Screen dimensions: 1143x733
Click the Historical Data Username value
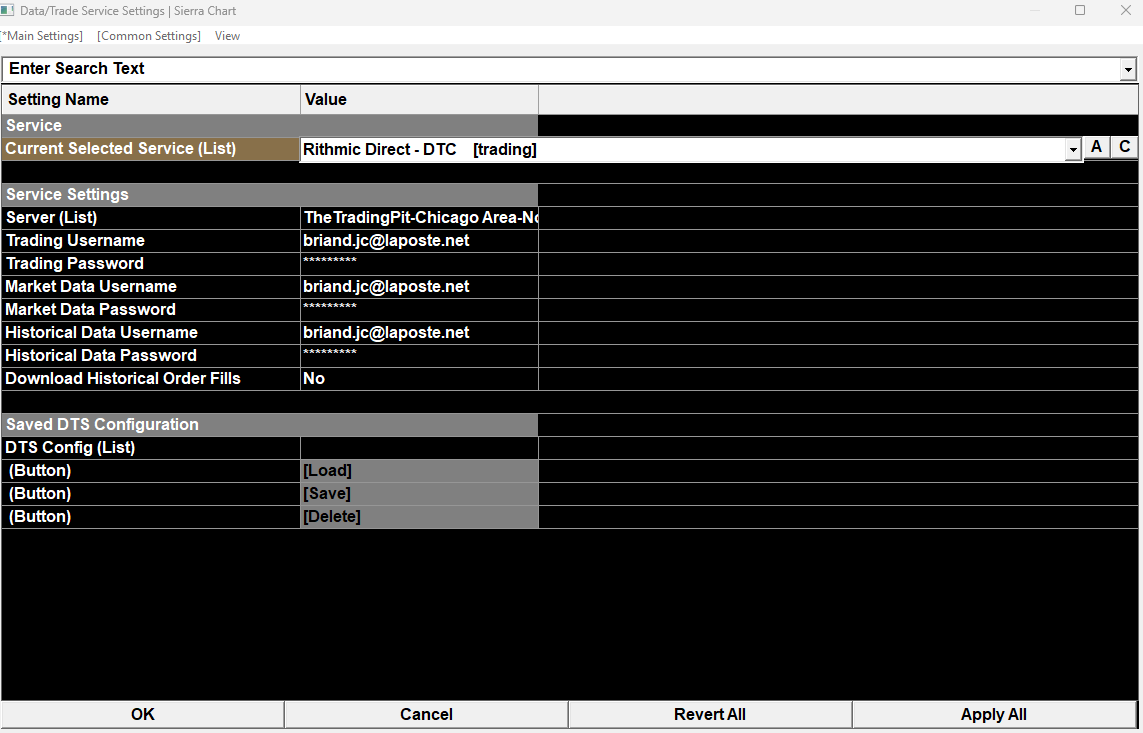tap(419, 332)
